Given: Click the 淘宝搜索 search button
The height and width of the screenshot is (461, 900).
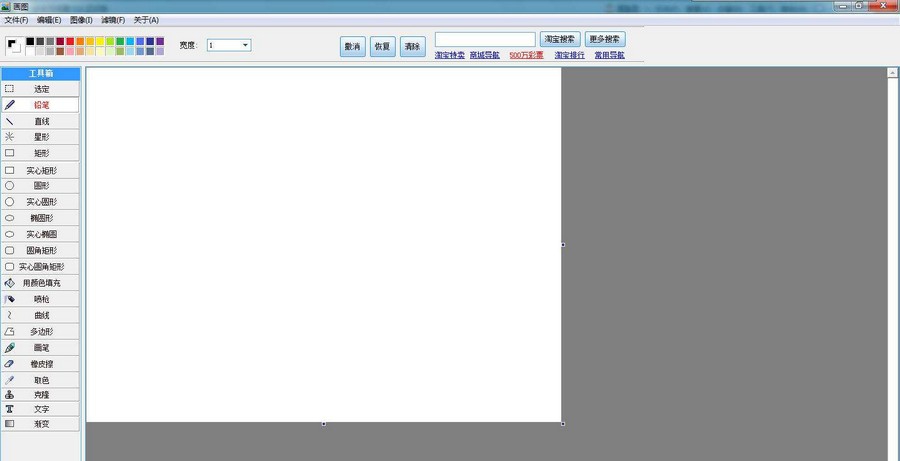Looking at the screenshot, I should coord(560,39).
